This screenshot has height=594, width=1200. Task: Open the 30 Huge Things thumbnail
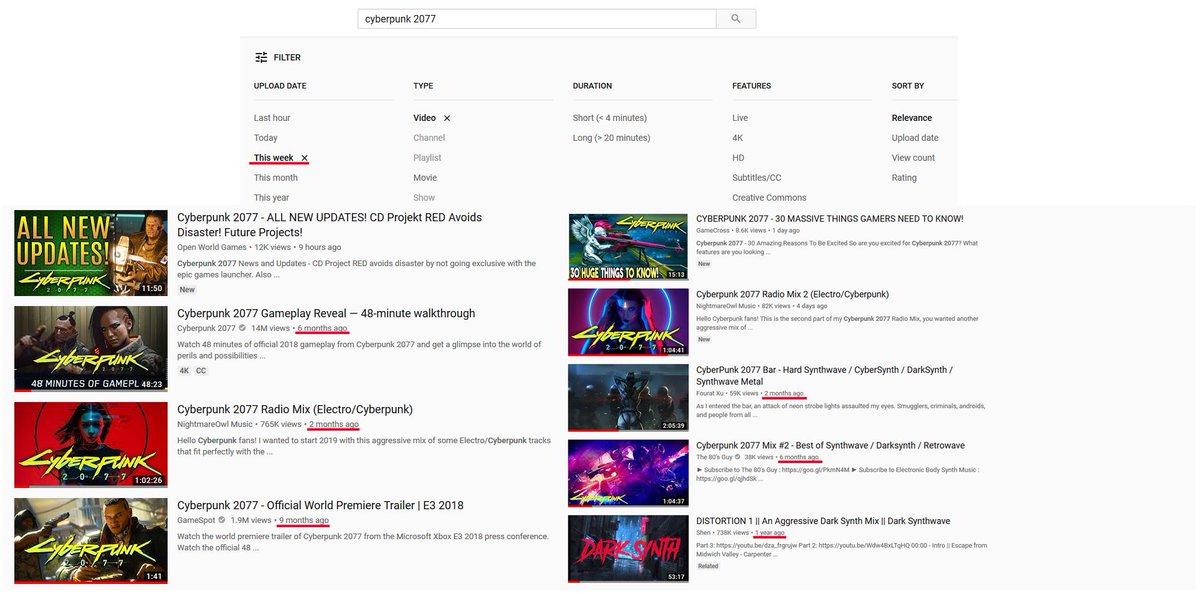click(628, 246)
